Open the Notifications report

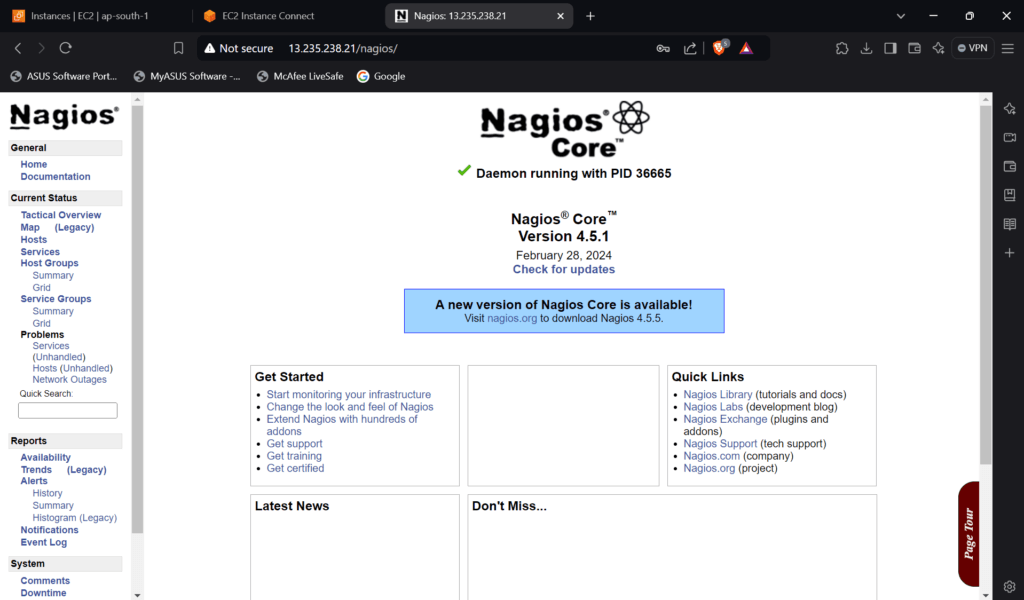coord(49,530)
